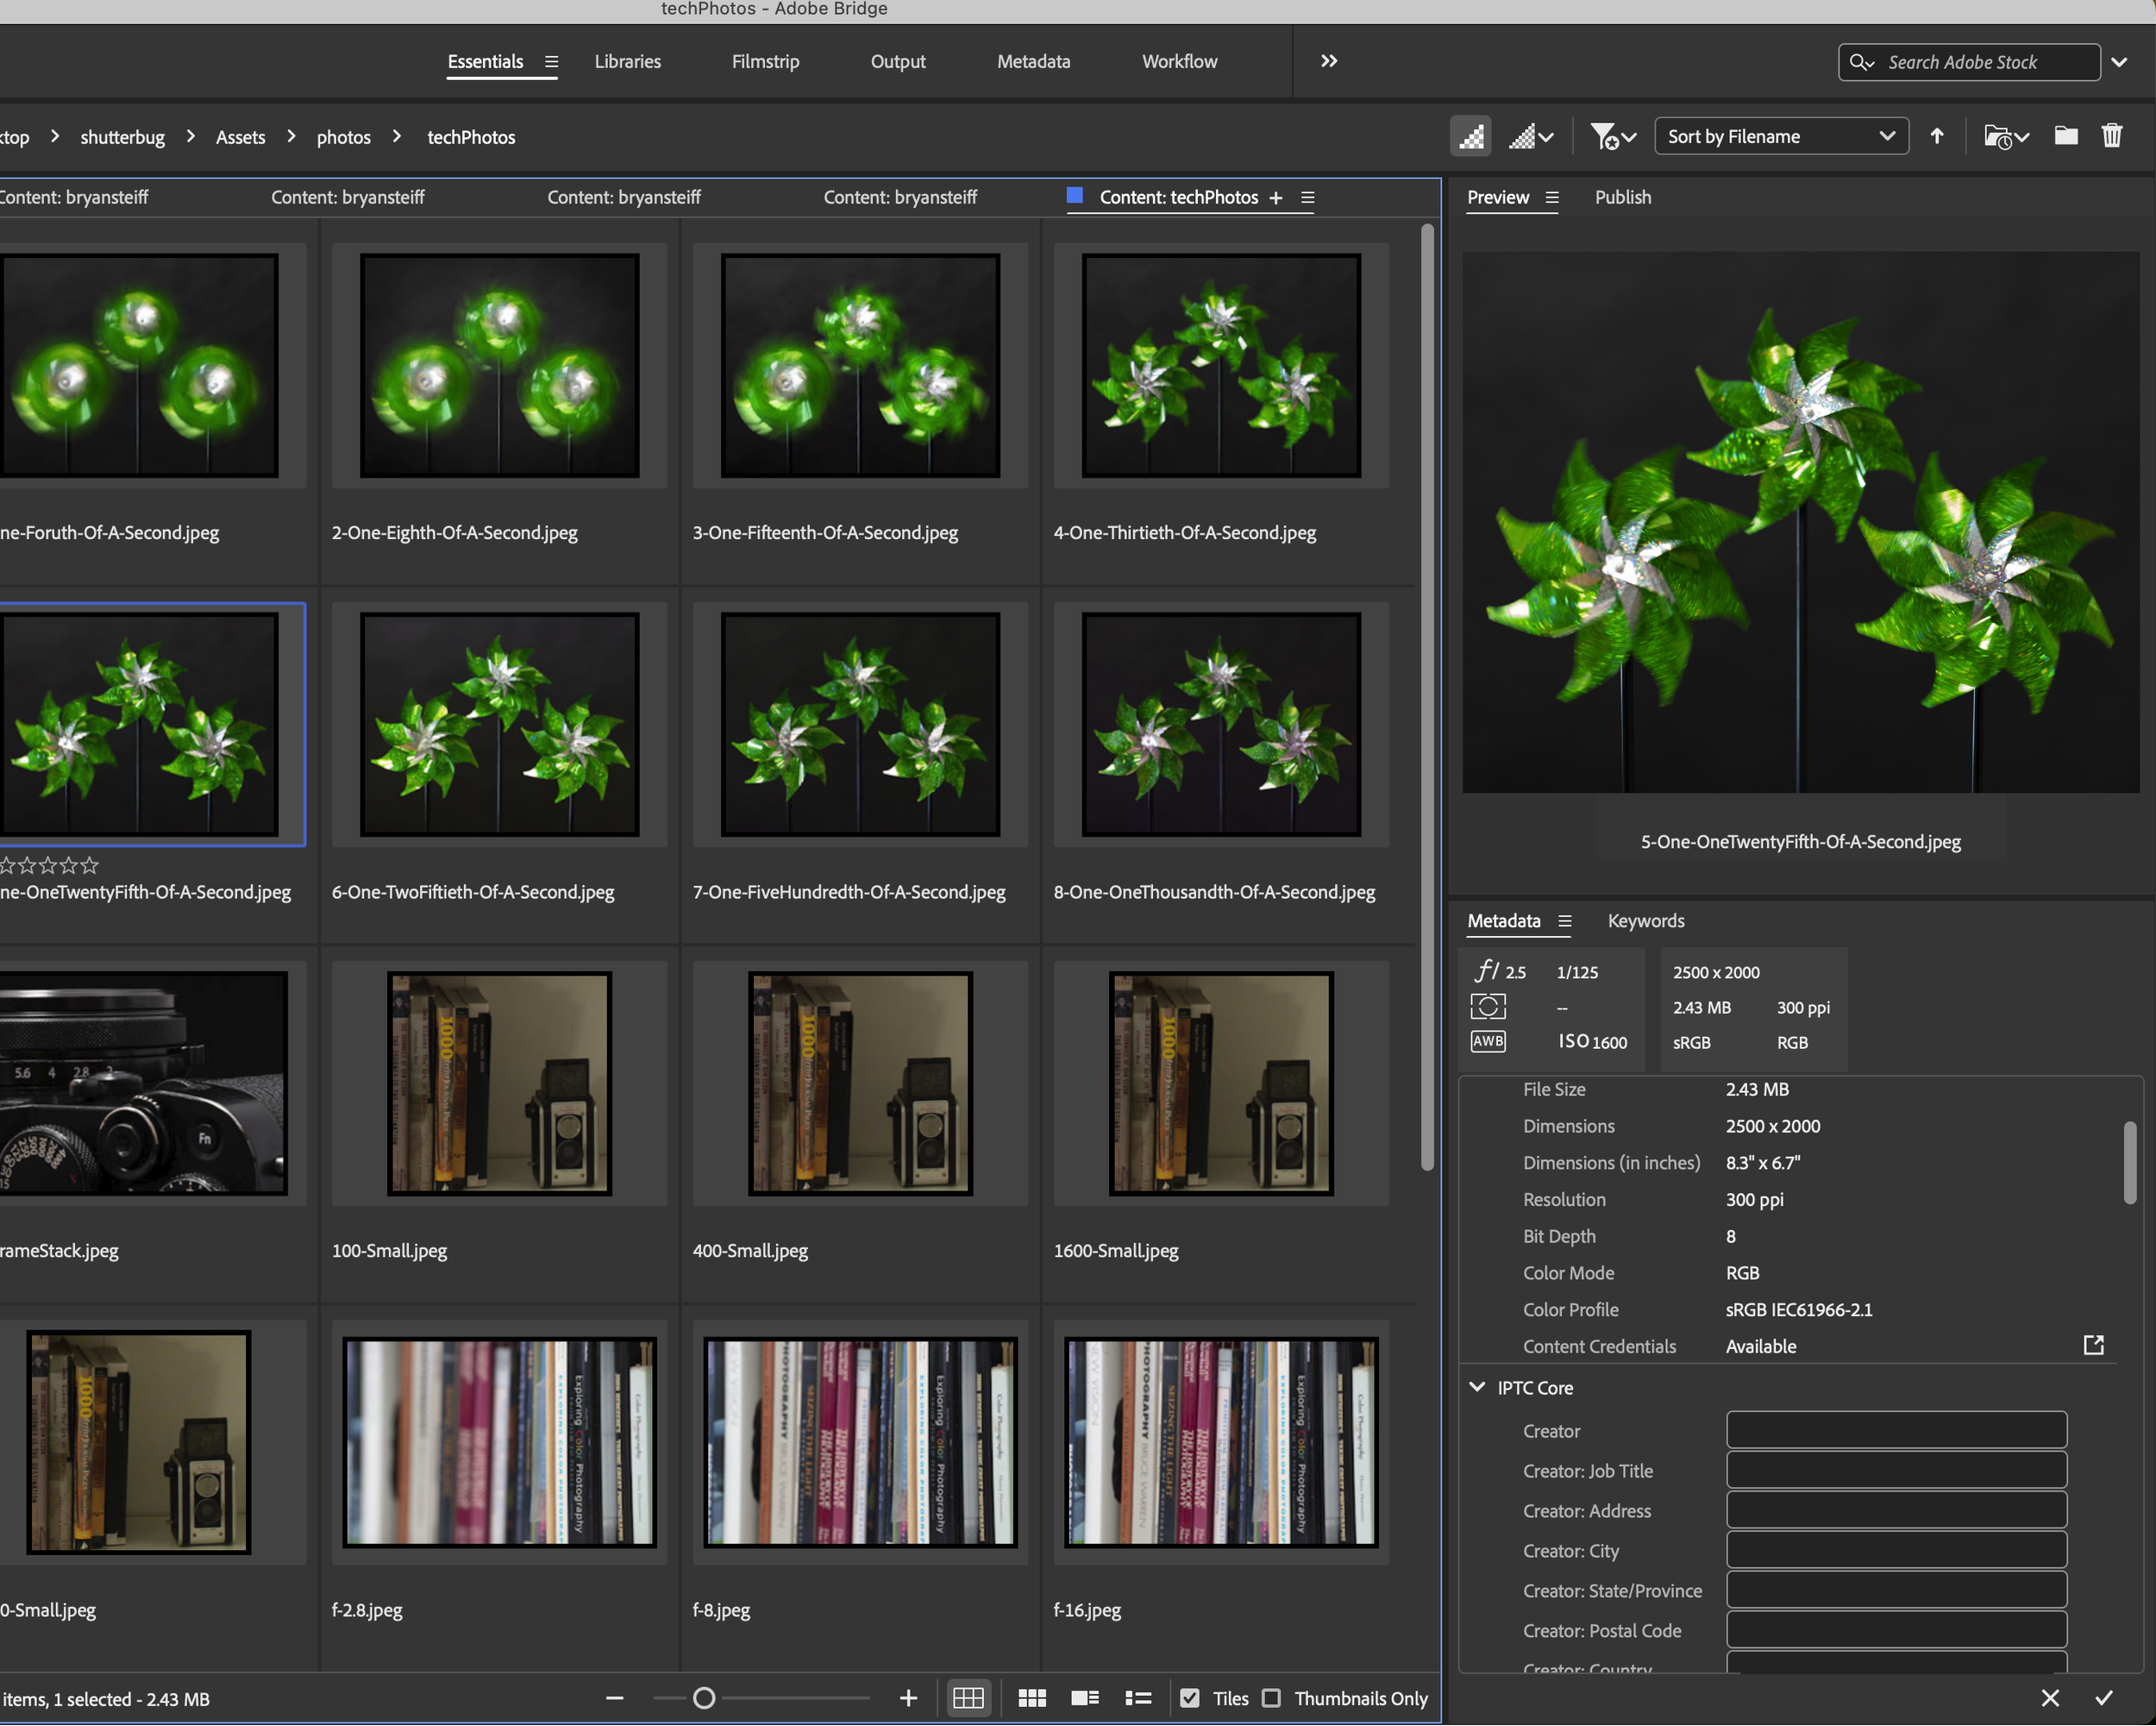Screen dimensions: 2156x1726
Task: Select the f-8.jpeg thumbnail
Action: tap(860, 1442)
